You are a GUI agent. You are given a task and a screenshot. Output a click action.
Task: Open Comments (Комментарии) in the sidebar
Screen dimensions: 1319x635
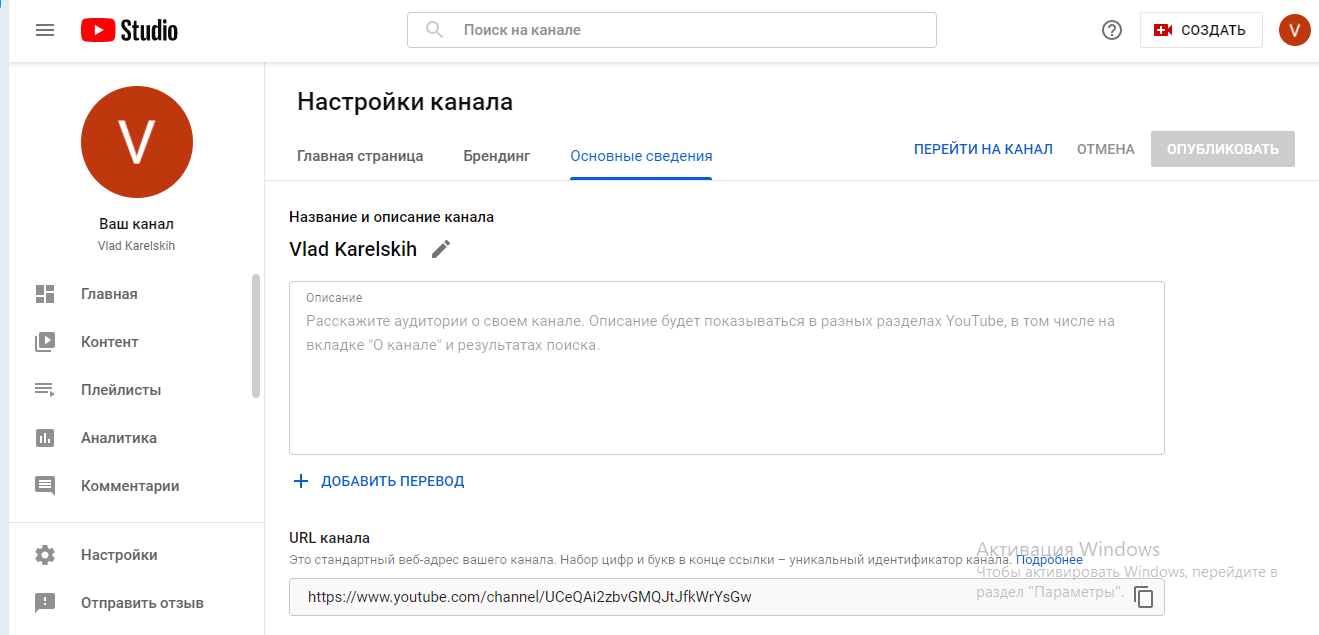[130, 486]
